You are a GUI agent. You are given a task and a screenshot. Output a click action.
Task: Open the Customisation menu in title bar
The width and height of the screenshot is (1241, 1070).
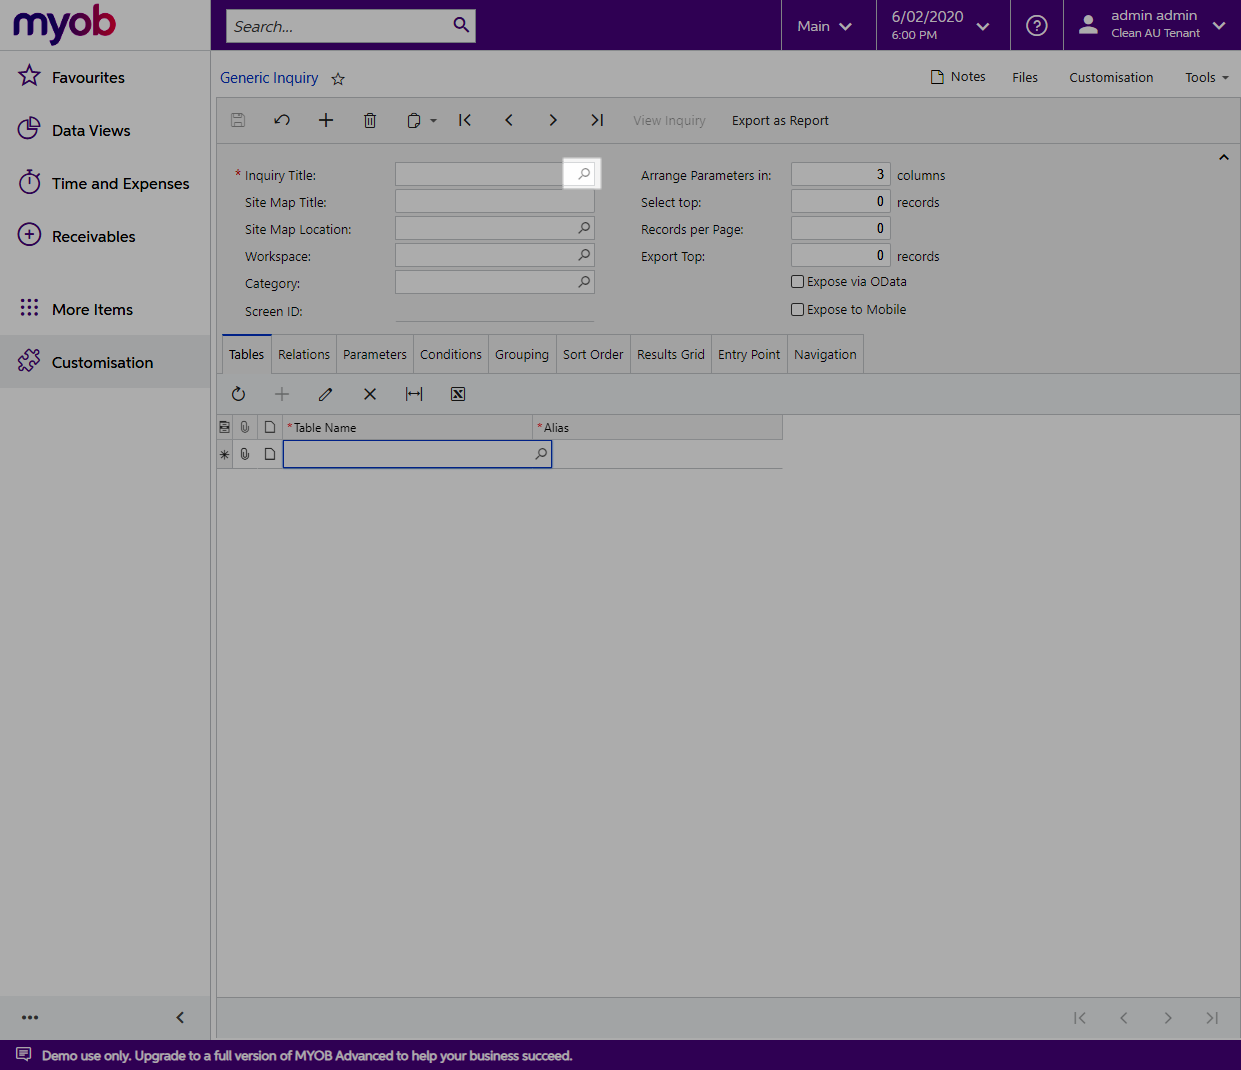pos(1111,77)
